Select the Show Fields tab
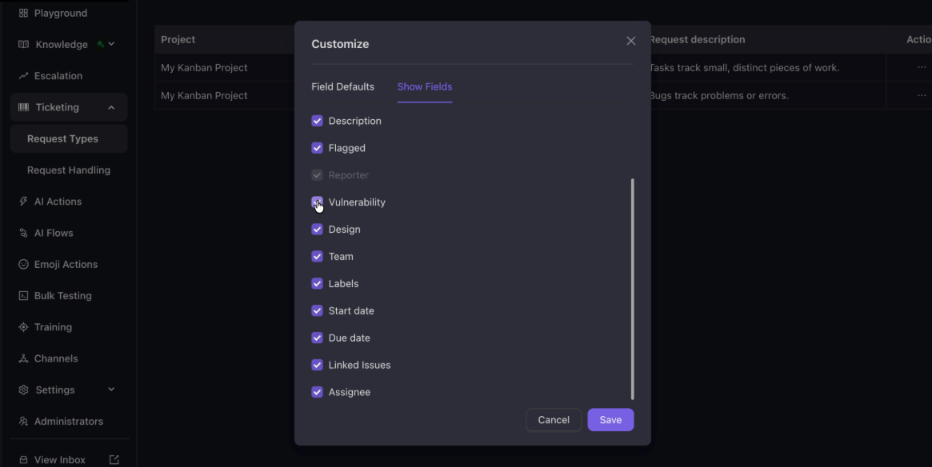 pyautogui.click(x=424, y=87)
